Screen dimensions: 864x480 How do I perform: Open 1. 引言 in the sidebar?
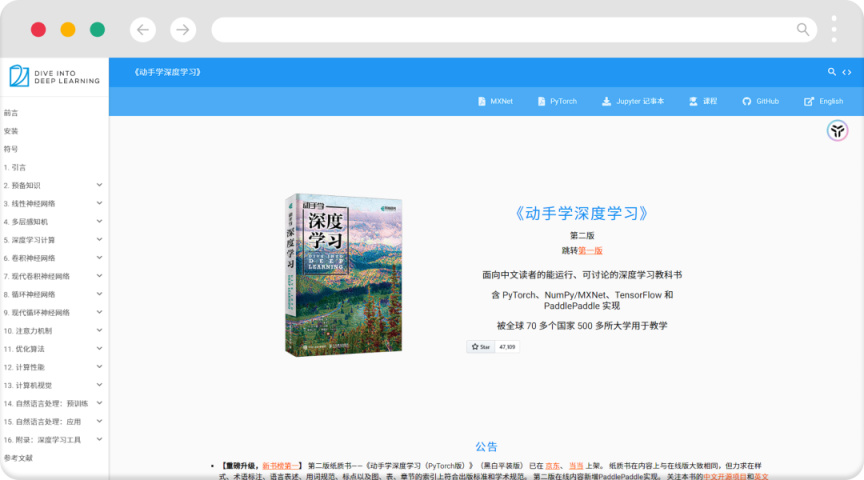coord(14,168)
